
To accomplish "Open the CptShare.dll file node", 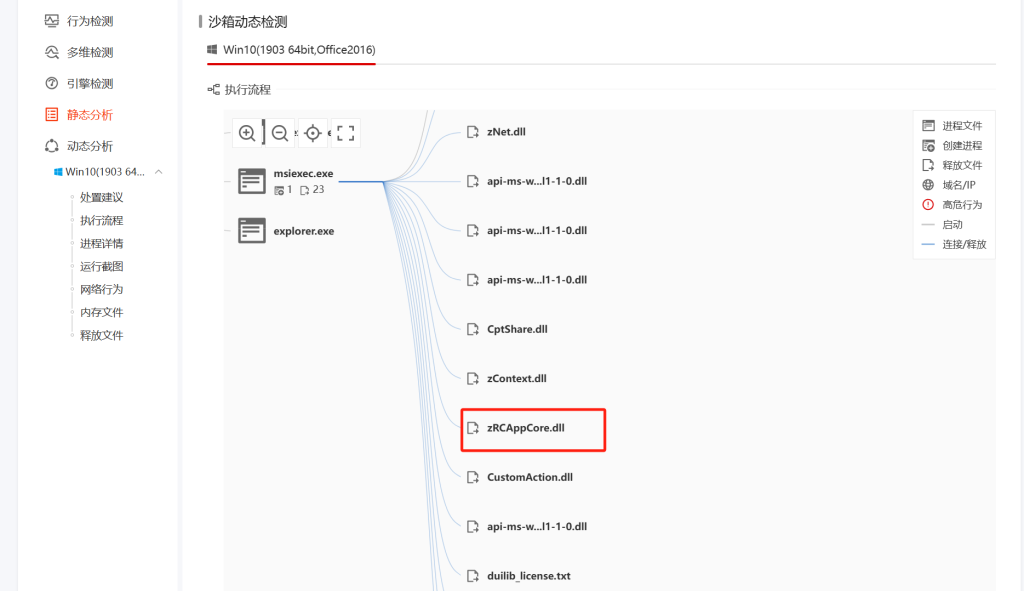I will point(516,329).
